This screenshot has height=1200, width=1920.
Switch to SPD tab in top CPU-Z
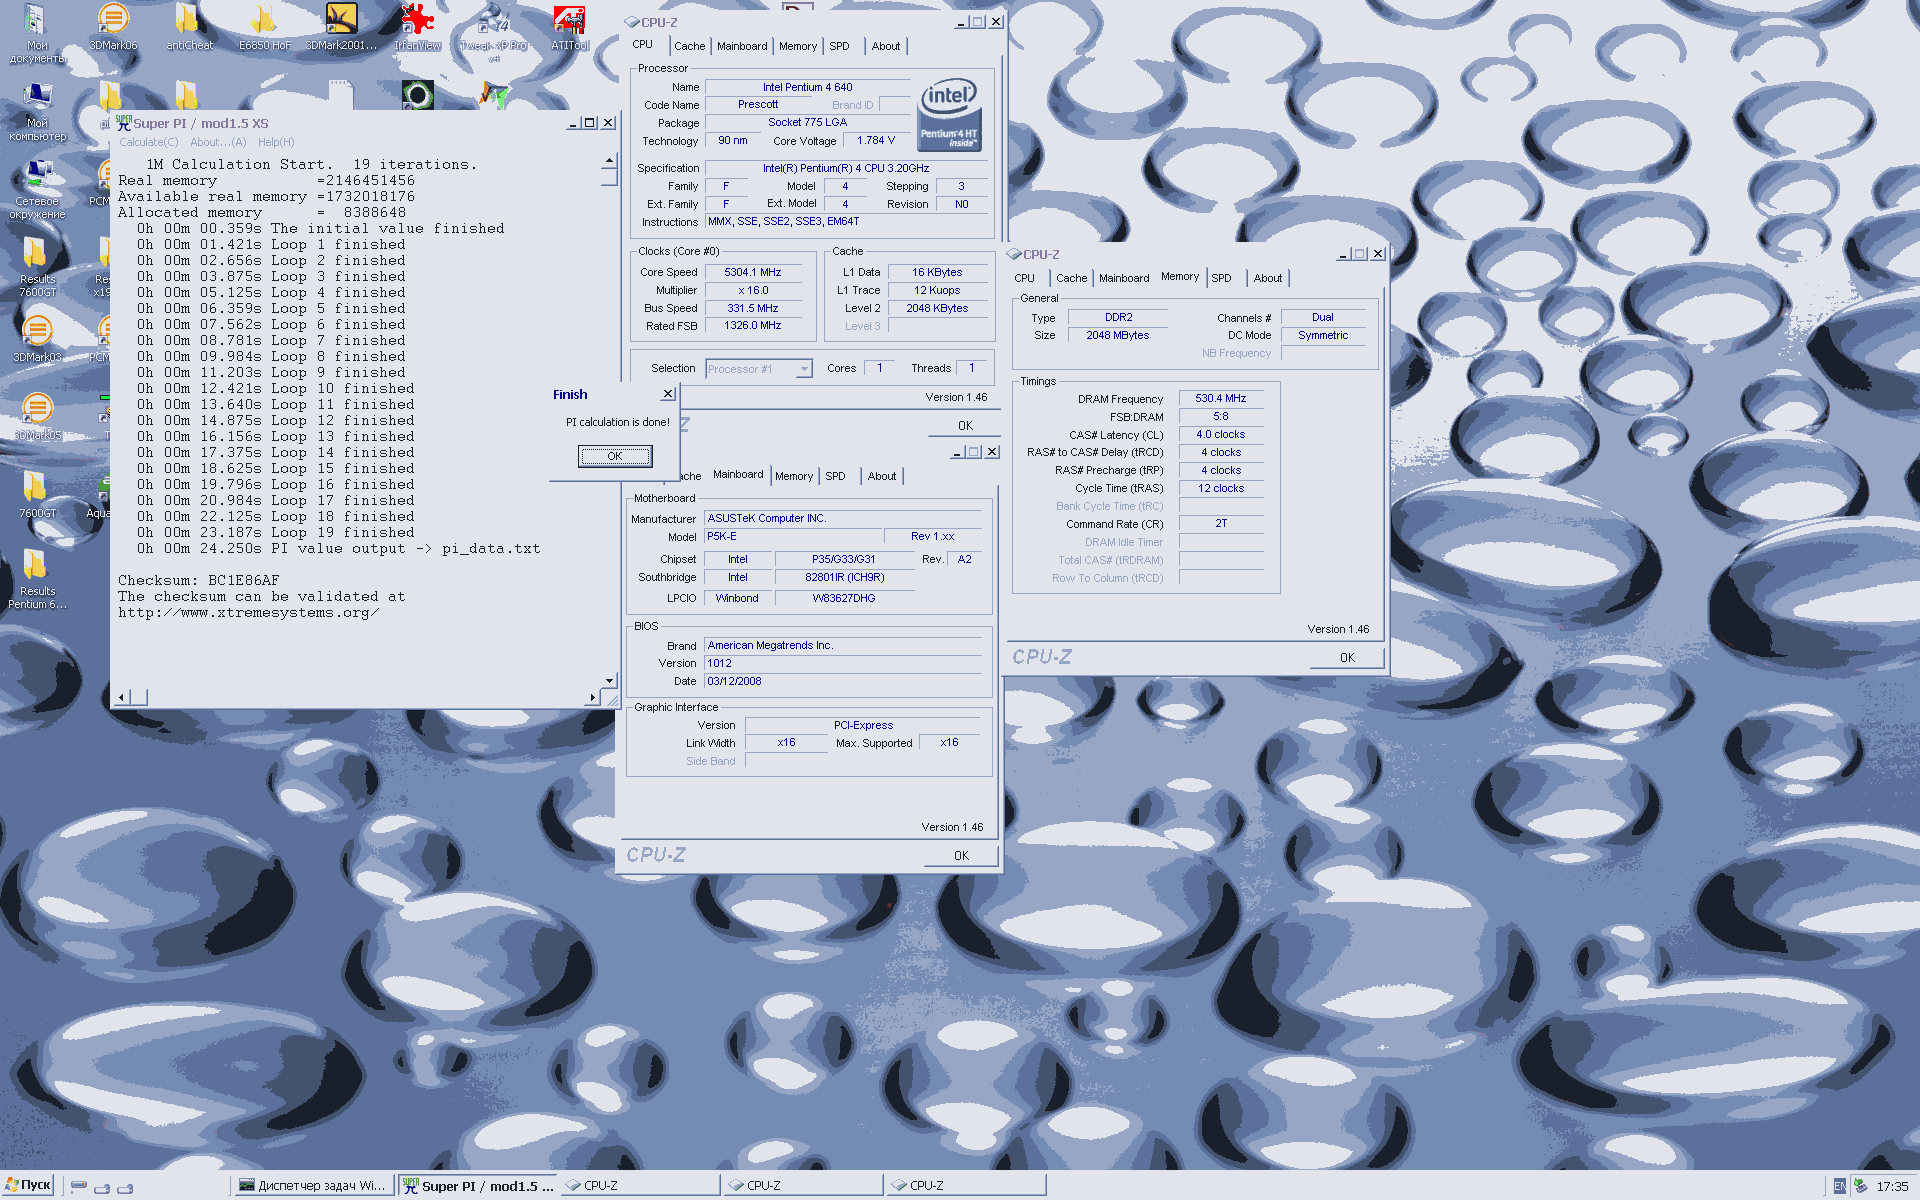click(839, 46)
